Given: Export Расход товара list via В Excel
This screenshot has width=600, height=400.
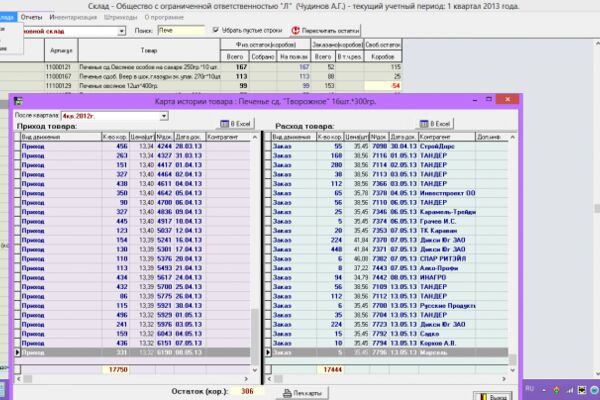Looking at the screenshot, I should (x=435, y=124).
